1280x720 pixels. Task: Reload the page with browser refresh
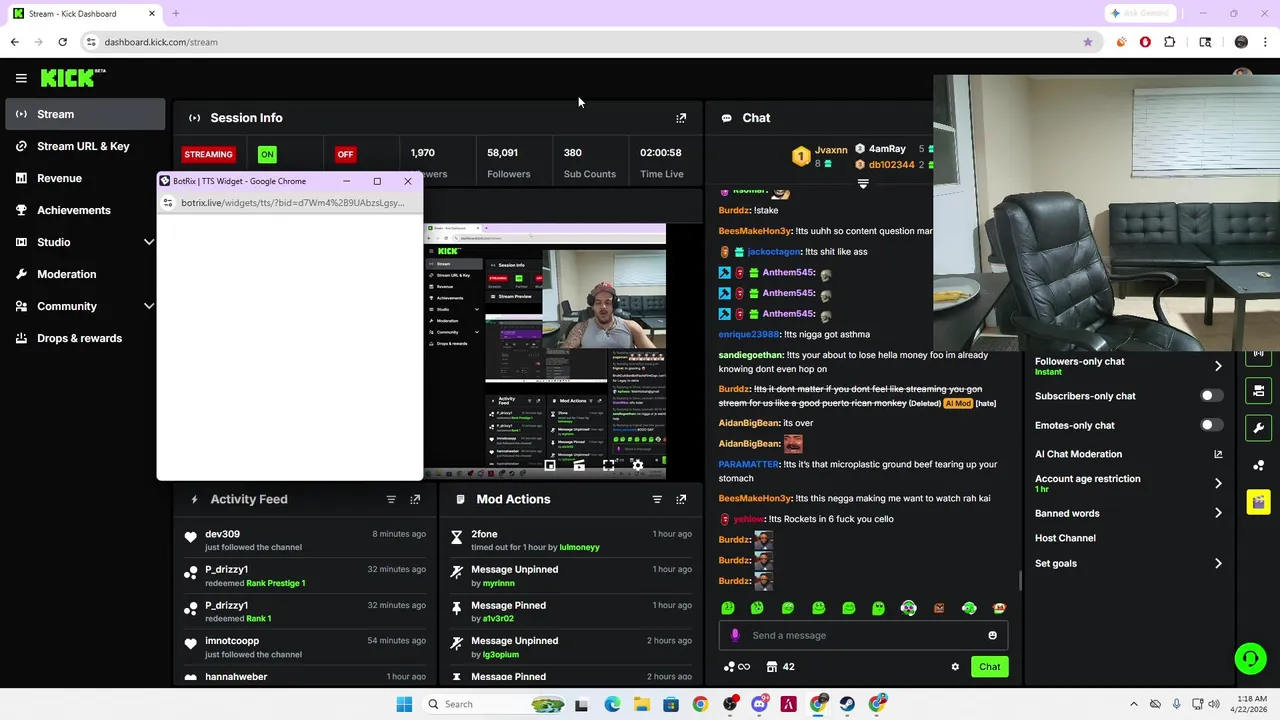(x=62, y=42)
